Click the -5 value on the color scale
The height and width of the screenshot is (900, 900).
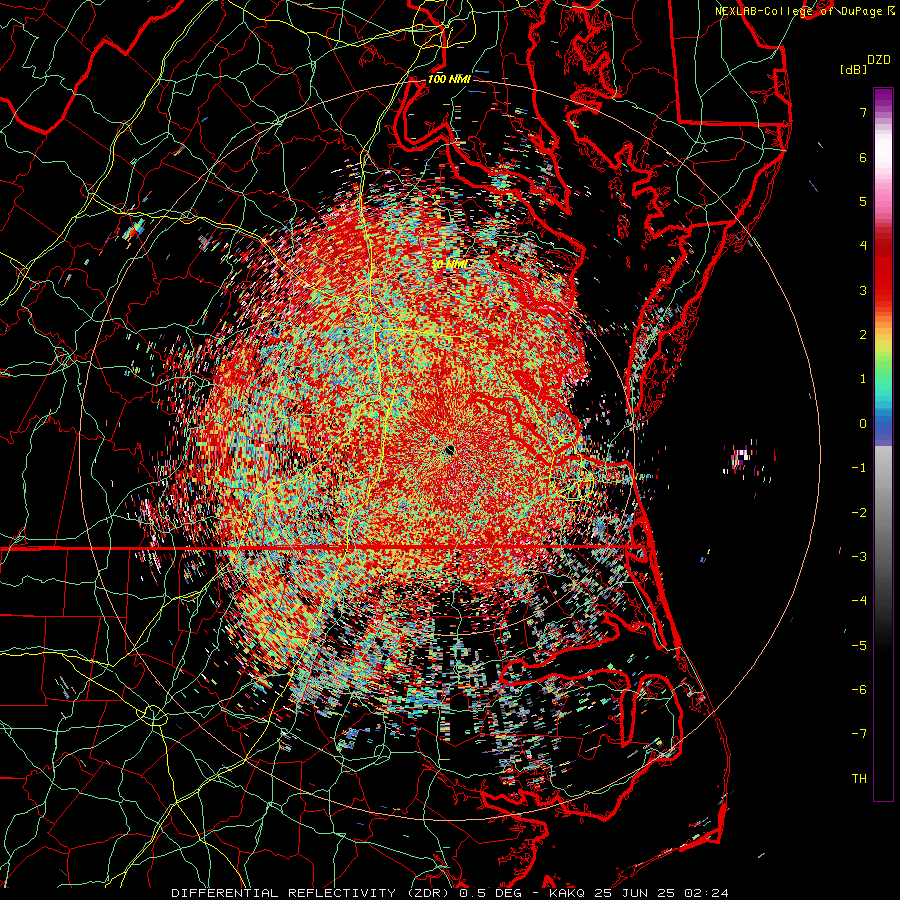(859, 646)
